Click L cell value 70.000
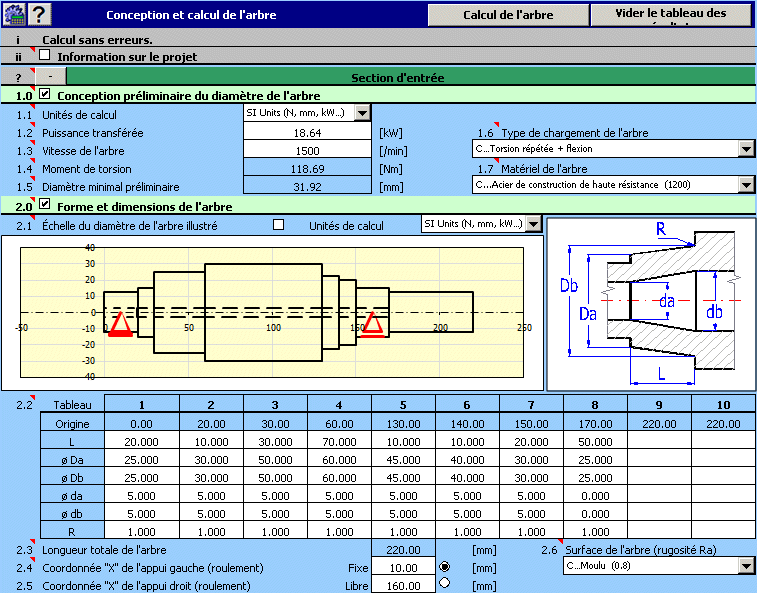 coord(339,442)
